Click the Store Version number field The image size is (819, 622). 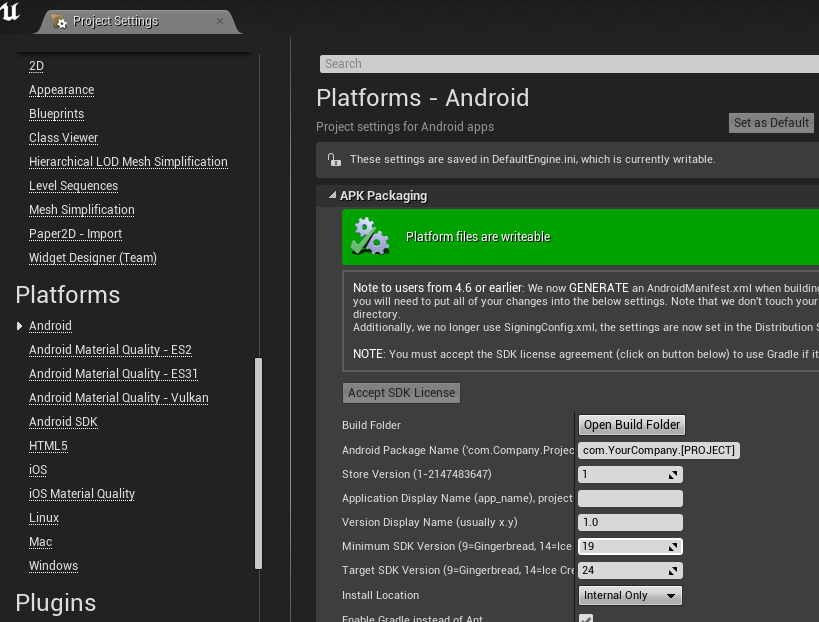coord(630,474)
